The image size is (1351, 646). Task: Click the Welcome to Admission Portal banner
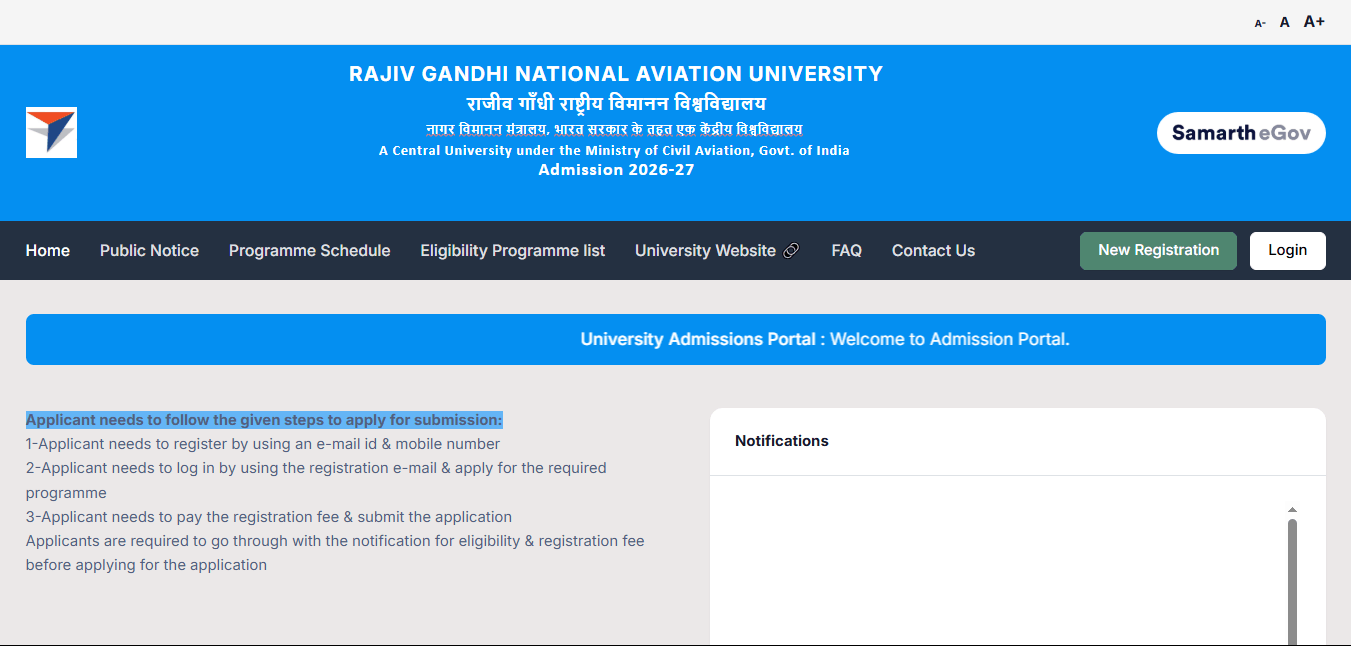click(x=825, y=340)
